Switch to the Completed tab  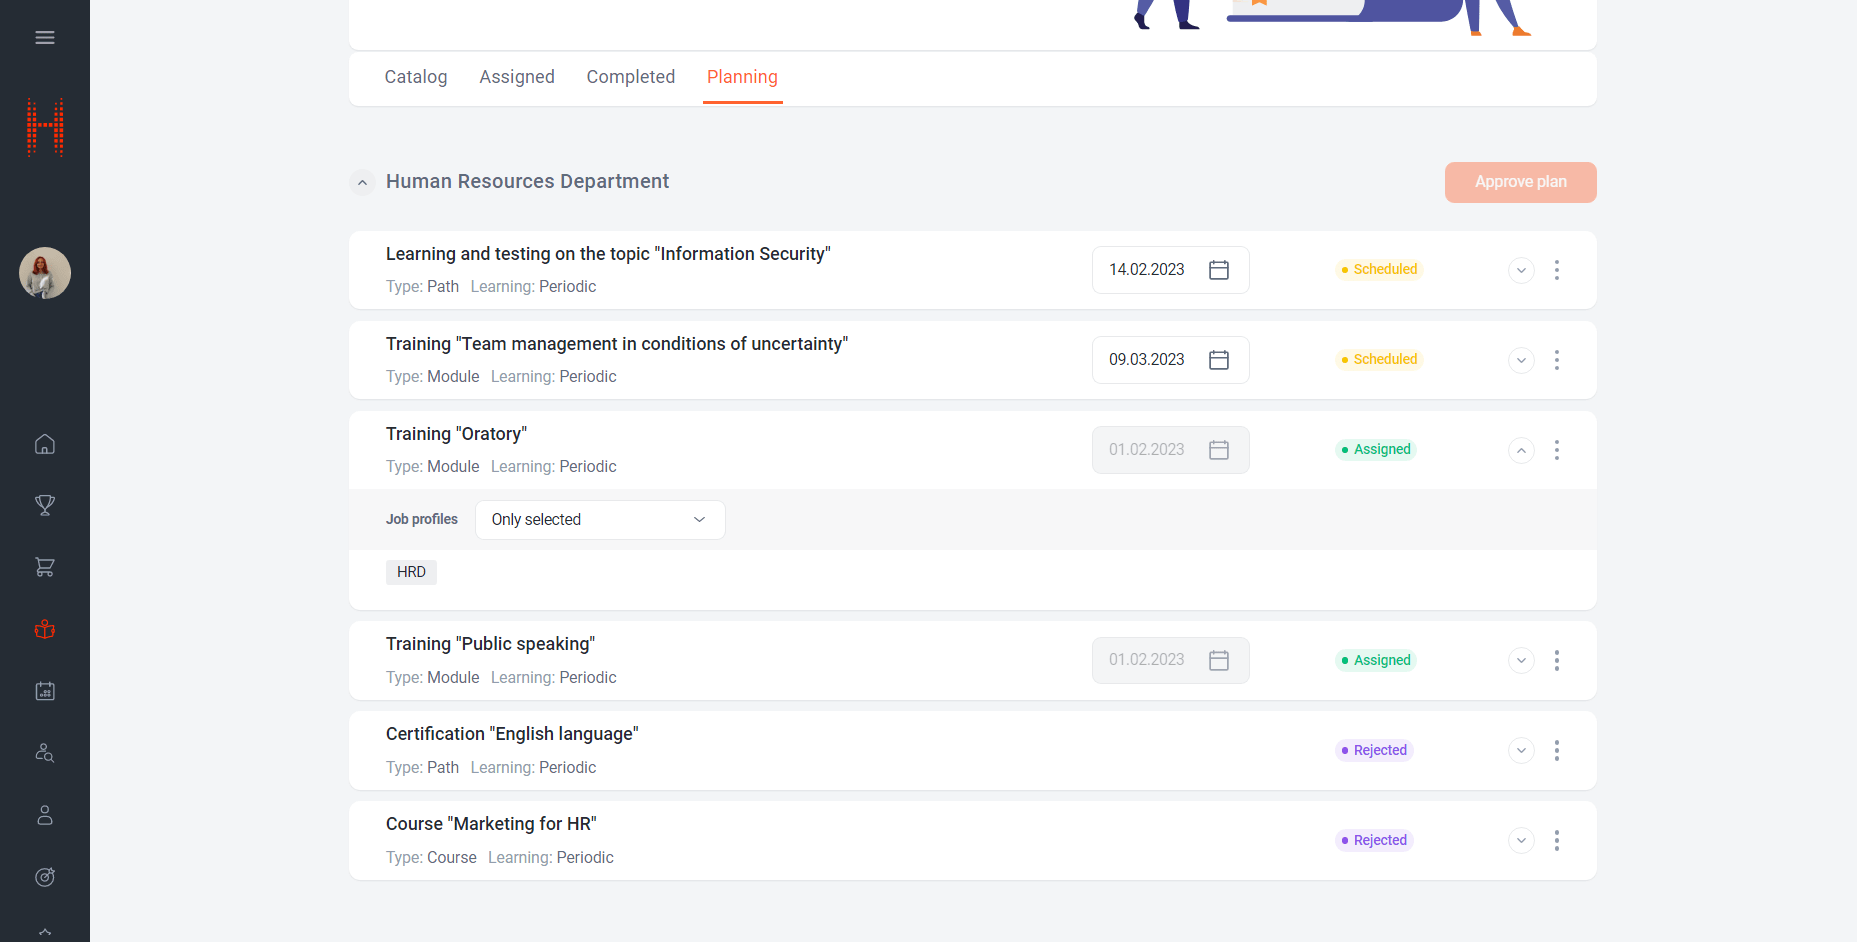coord(630,77)
